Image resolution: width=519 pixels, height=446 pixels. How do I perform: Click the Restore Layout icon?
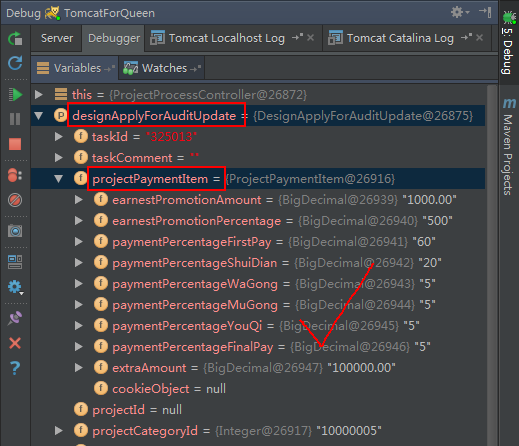click(15, 262)
